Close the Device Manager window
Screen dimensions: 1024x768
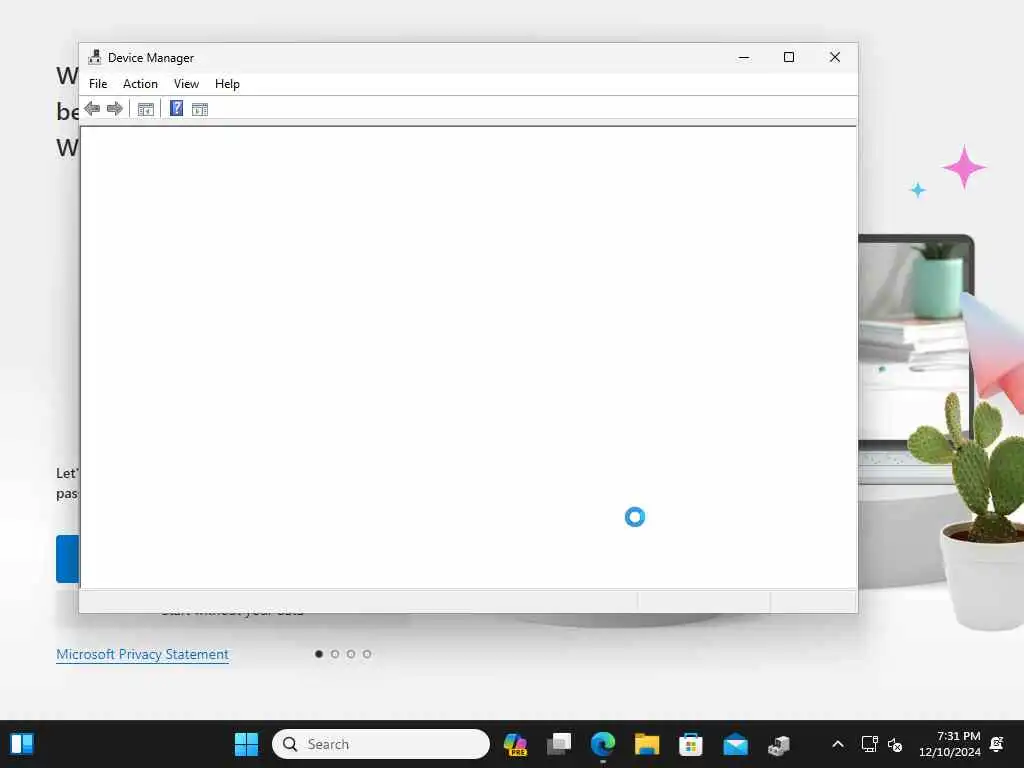point(835,57)
